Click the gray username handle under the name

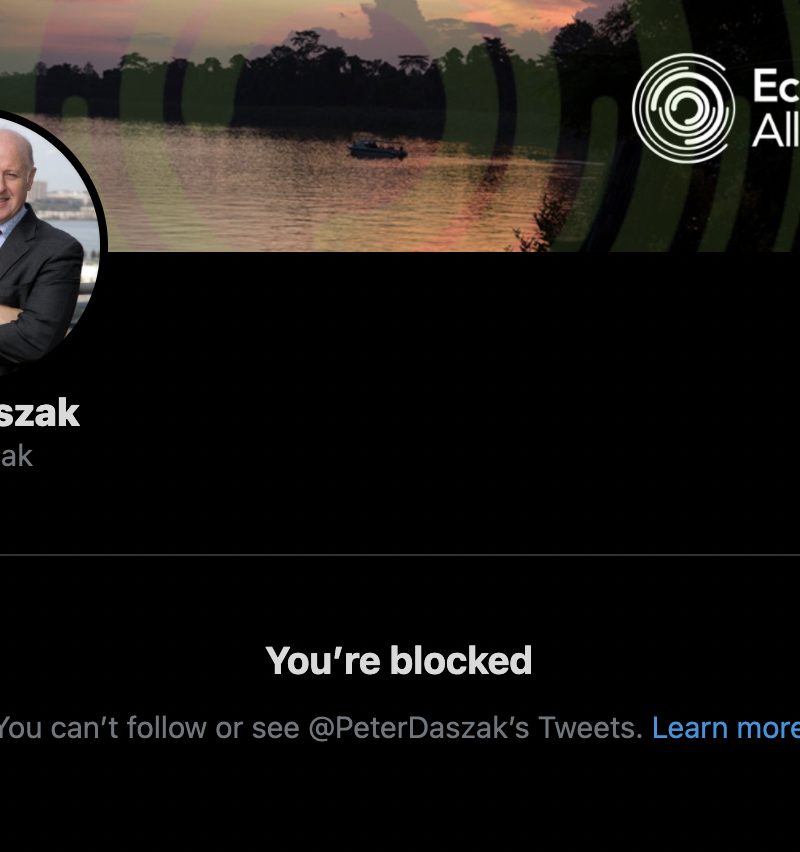click(16, 456)
